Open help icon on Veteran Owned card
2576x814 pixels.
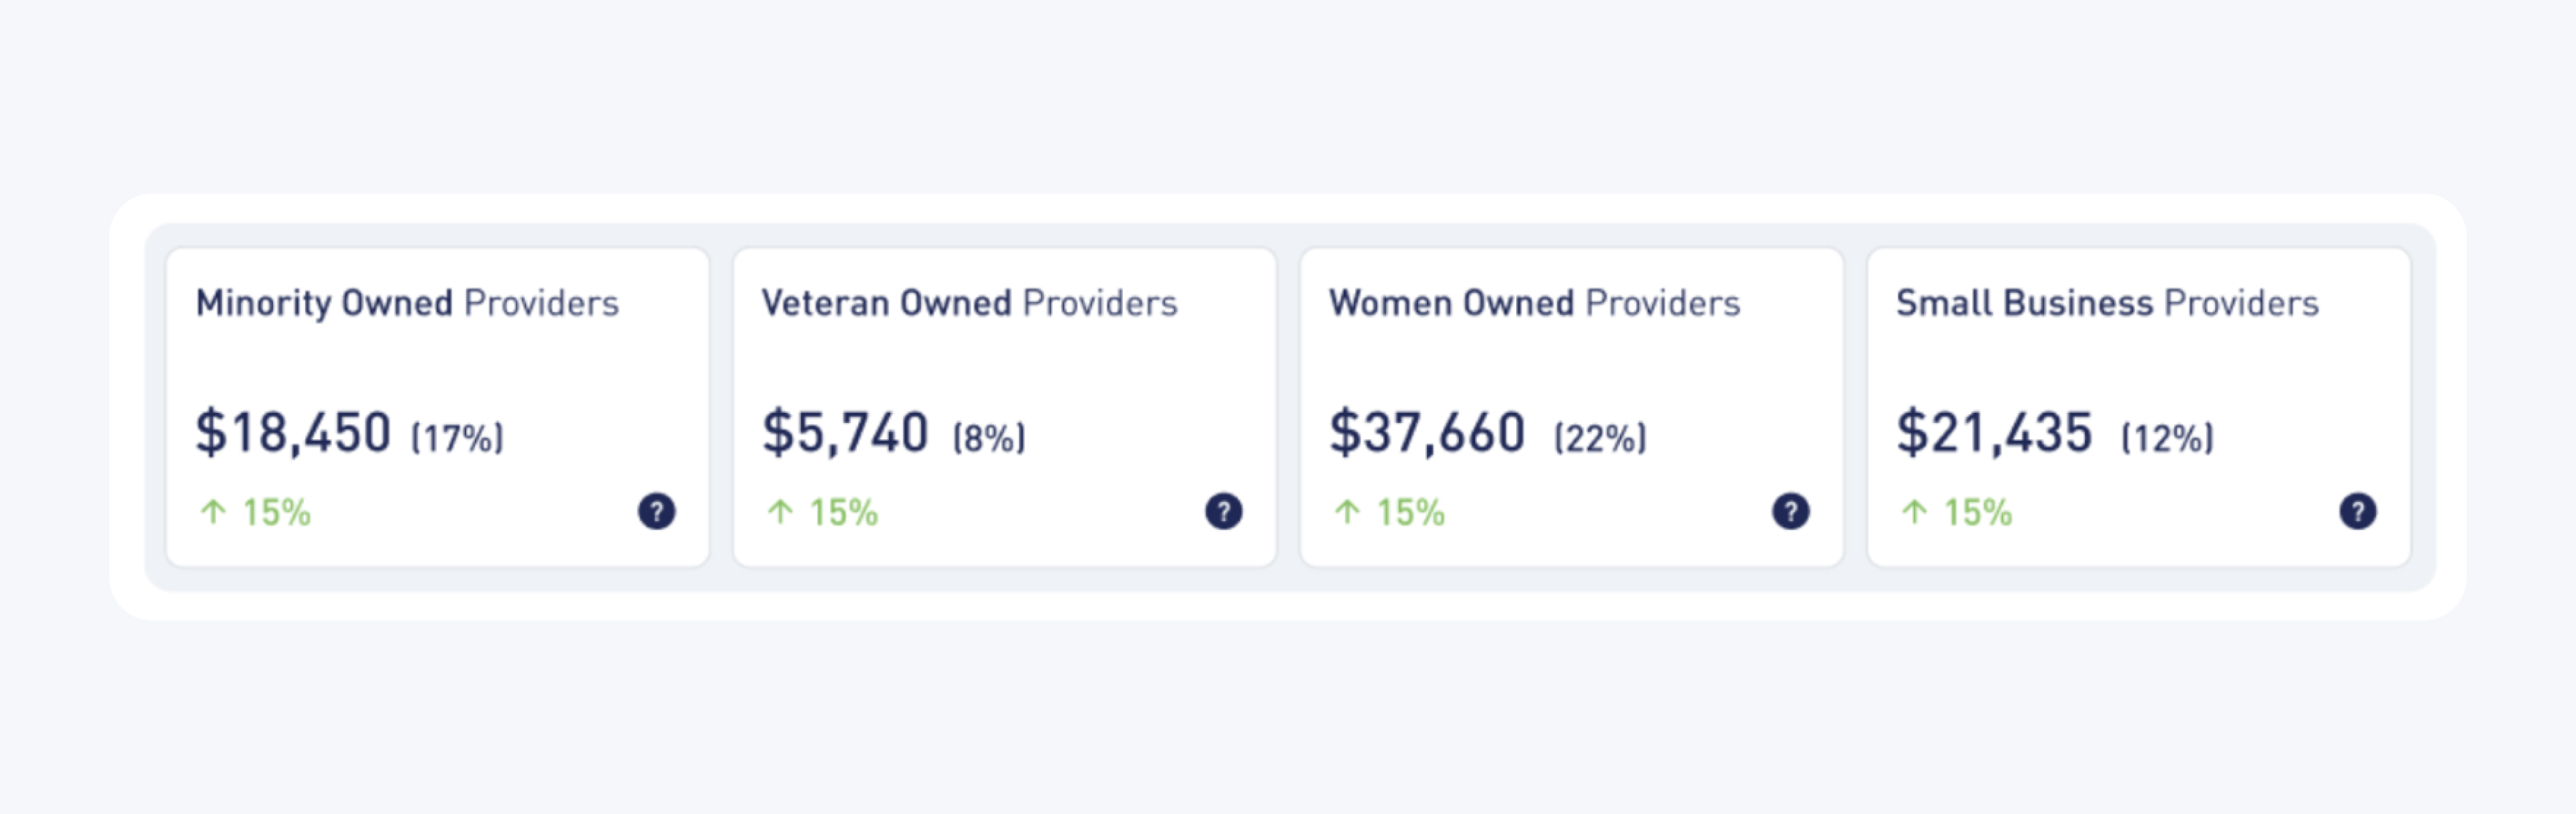(x=1223, y=511)
